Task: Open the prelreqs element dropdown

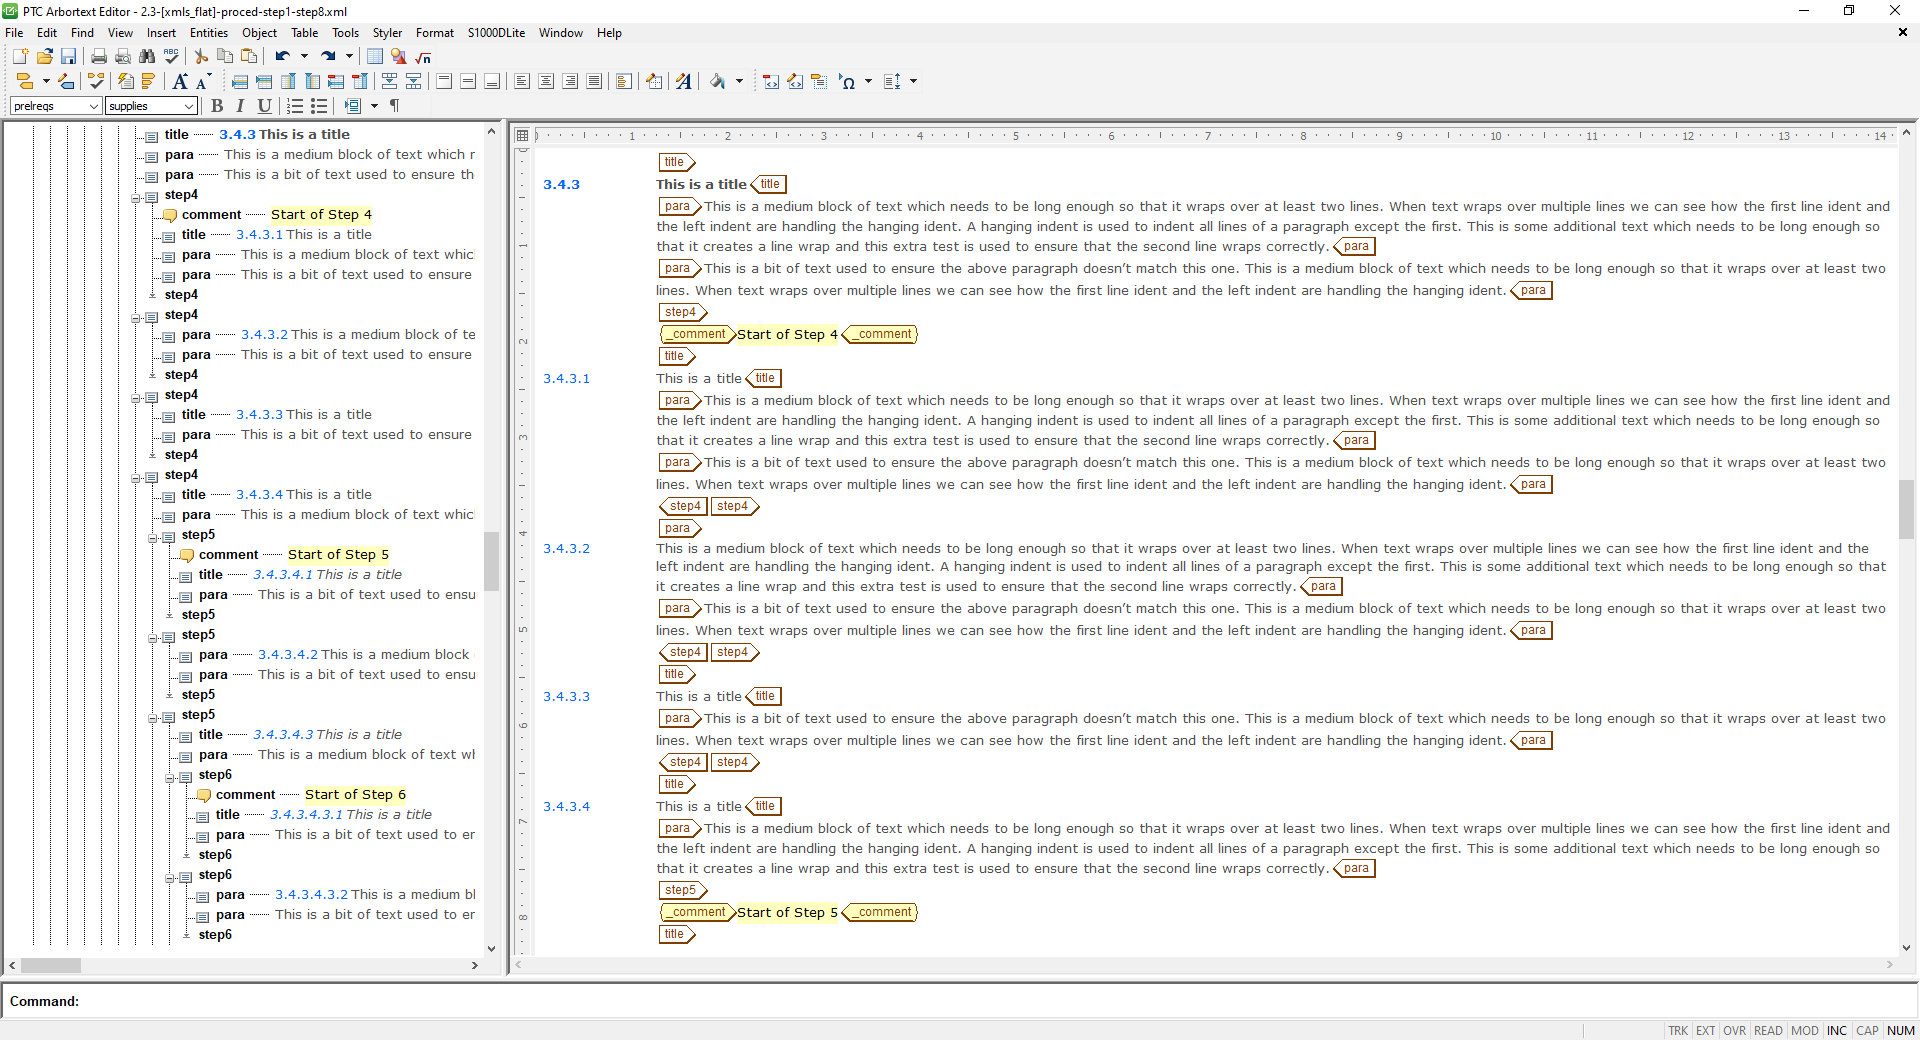Action: [x=94, y=106]
